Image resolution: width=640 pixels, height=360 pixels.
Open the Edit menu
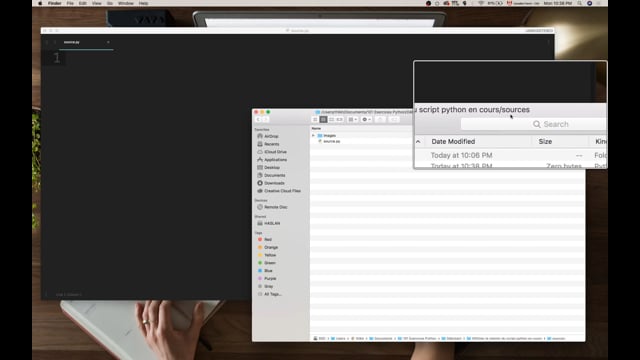click(83, 3)
